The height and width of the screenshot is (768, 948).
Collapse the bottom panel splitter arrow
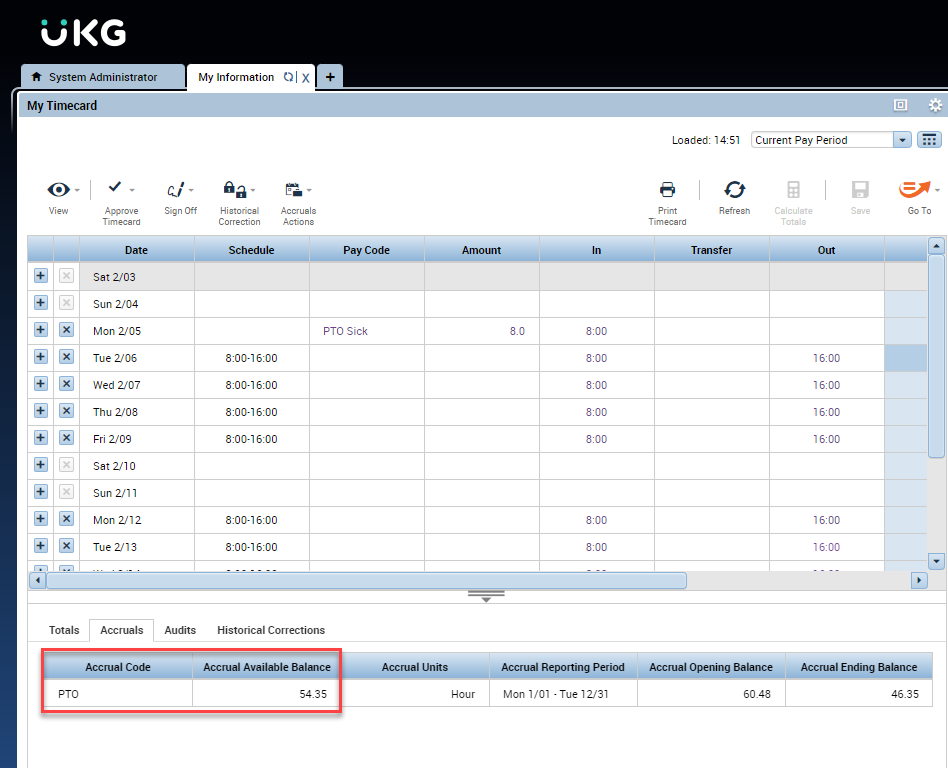coord(486,596)
